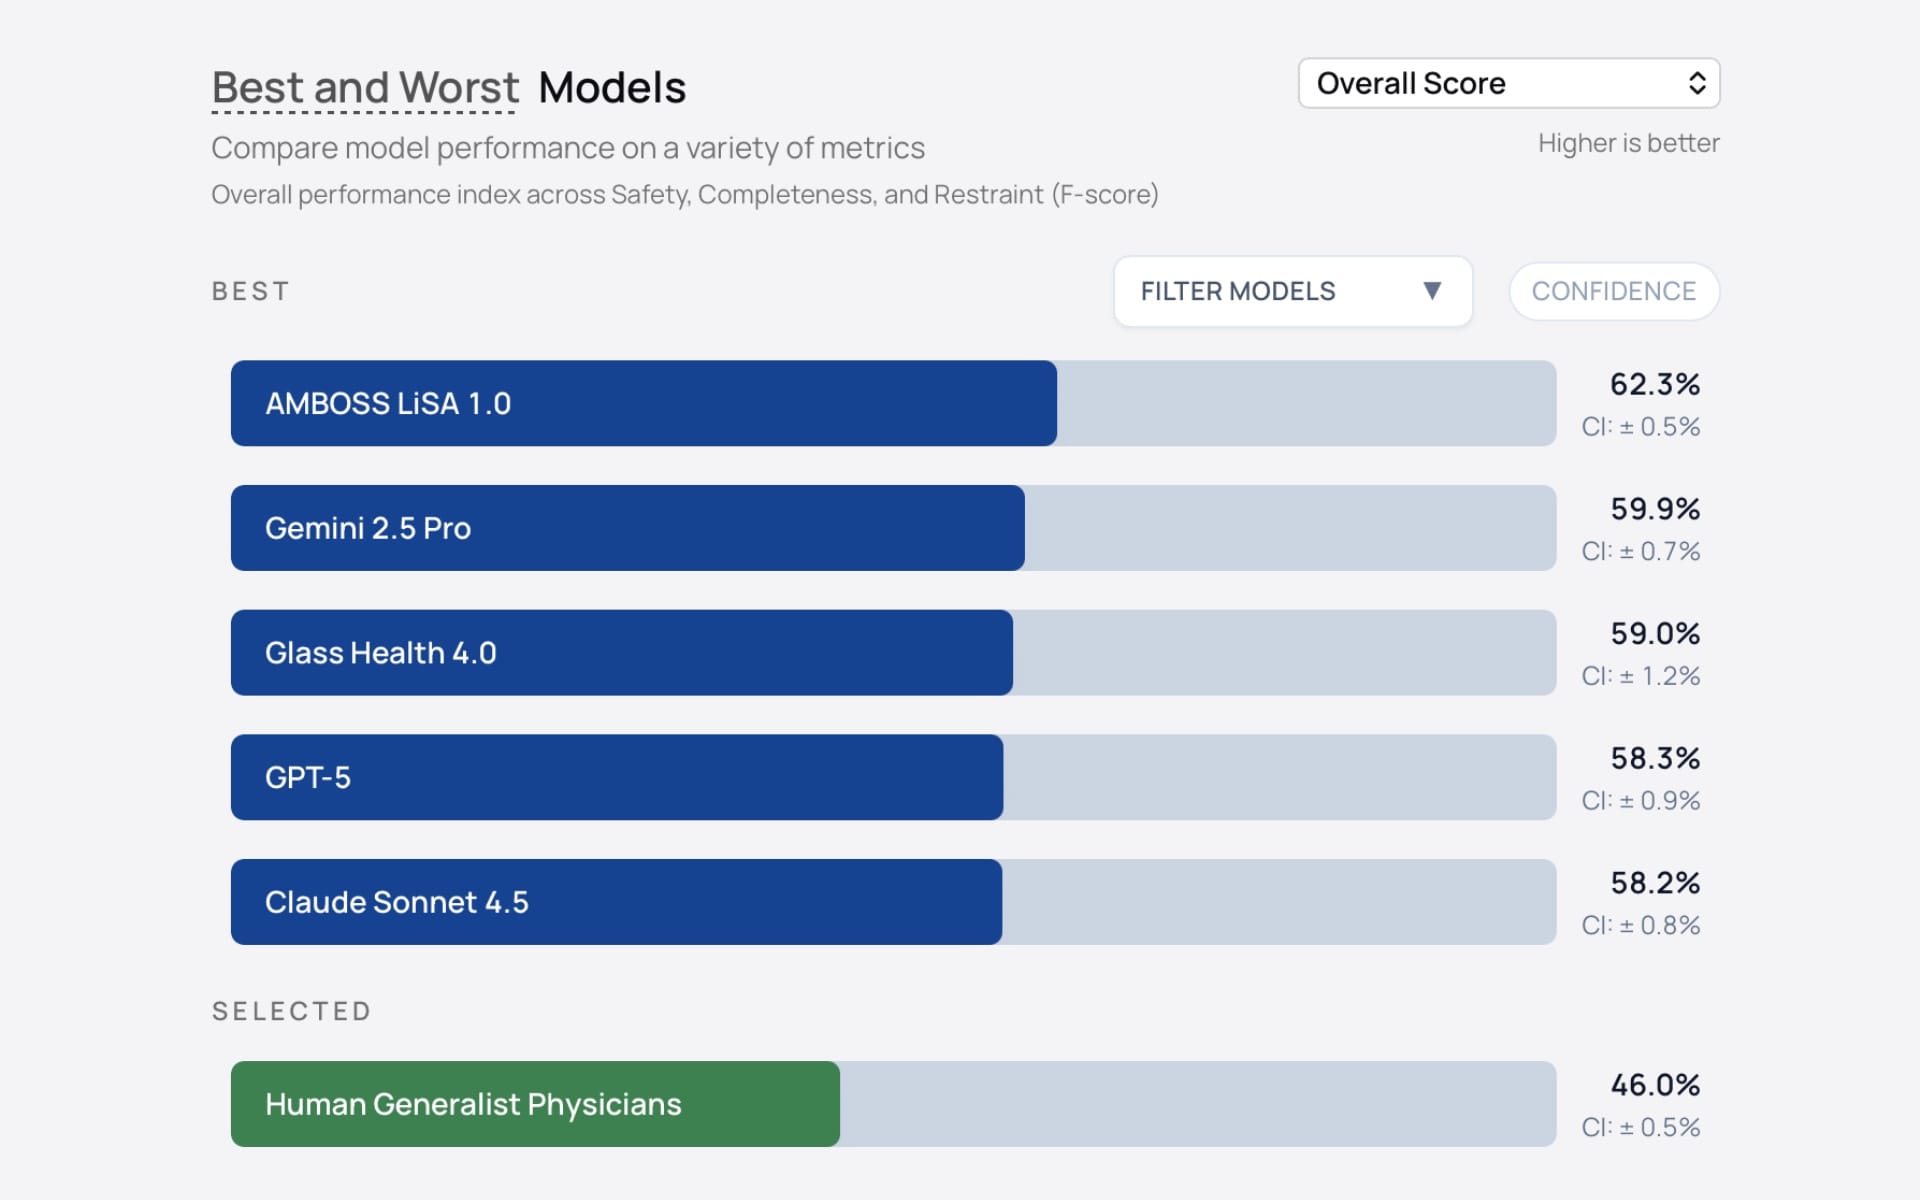Select the SELECTED section header

pyautogui.click(x=291, y=1011)
